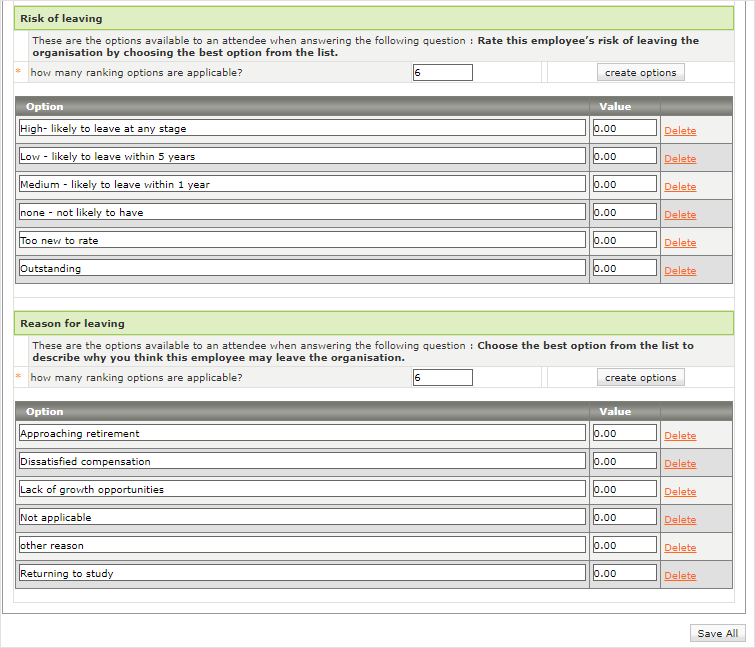
Task: Click the value field for 'Low - likely' option
Action: (x=624, y=157)
